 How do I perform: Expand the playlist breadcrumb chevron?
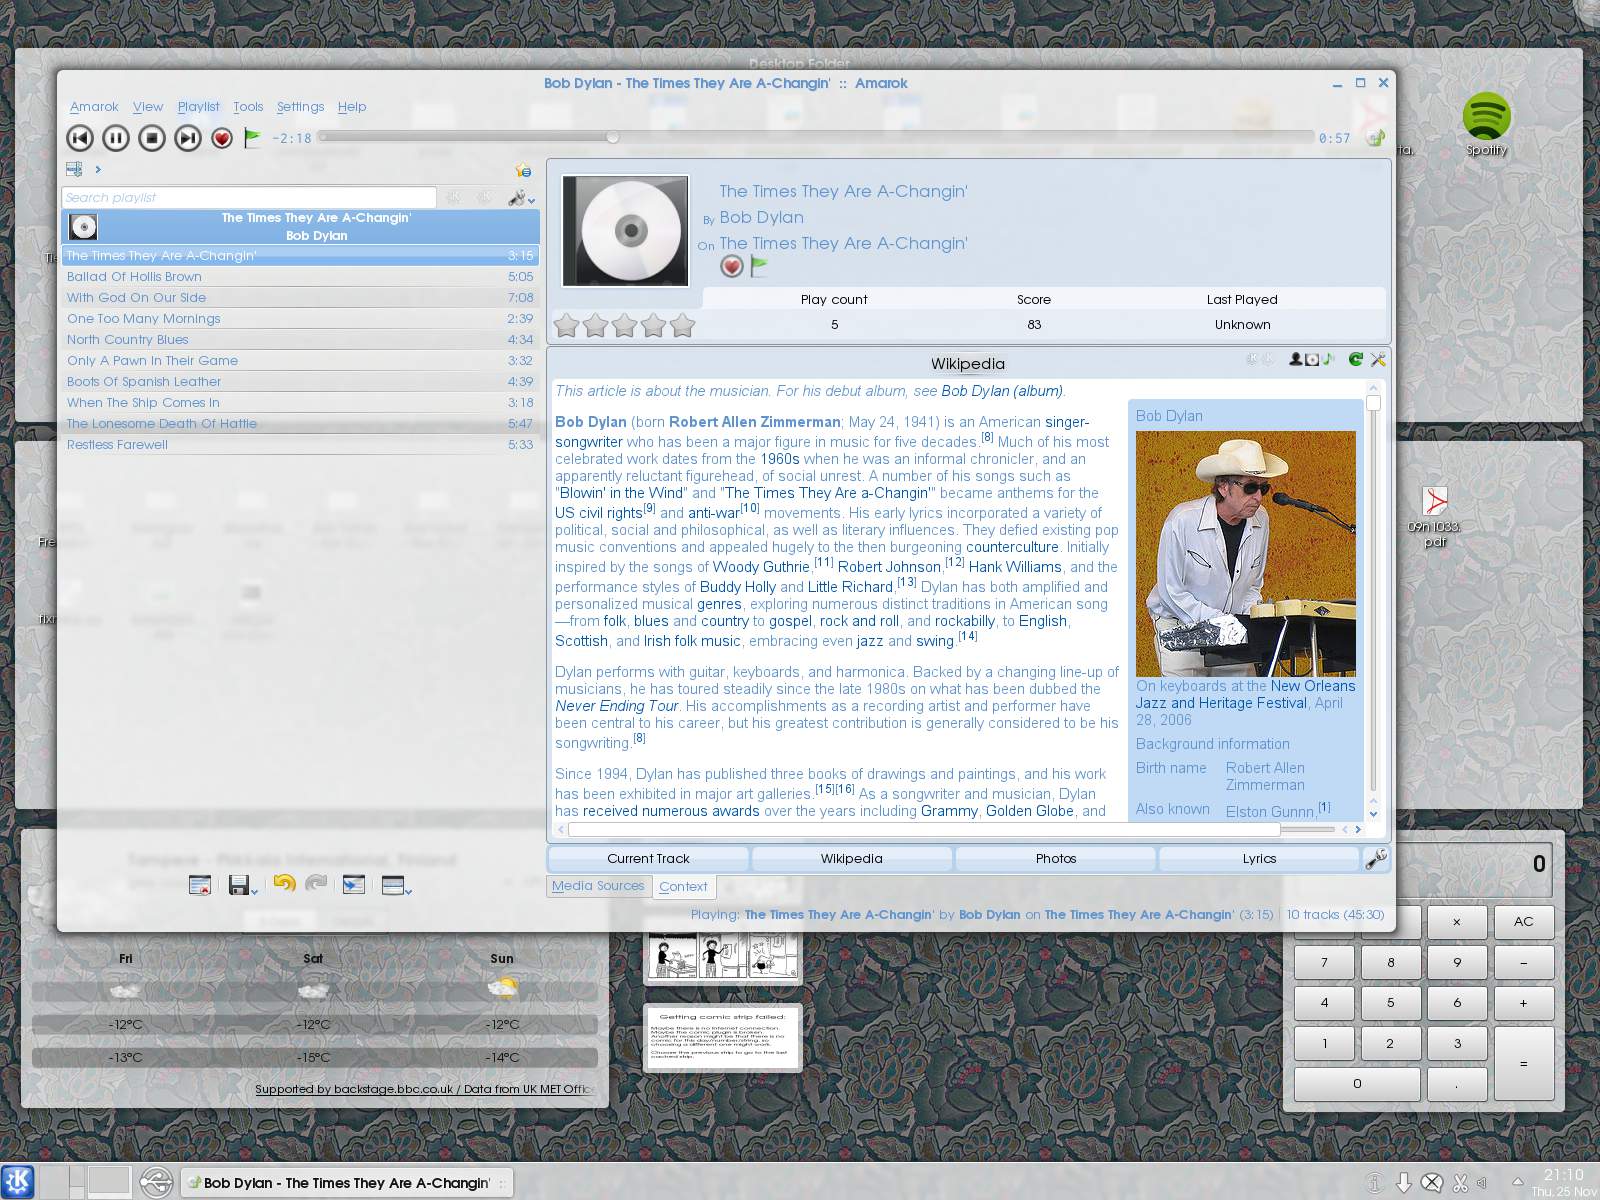98,169
